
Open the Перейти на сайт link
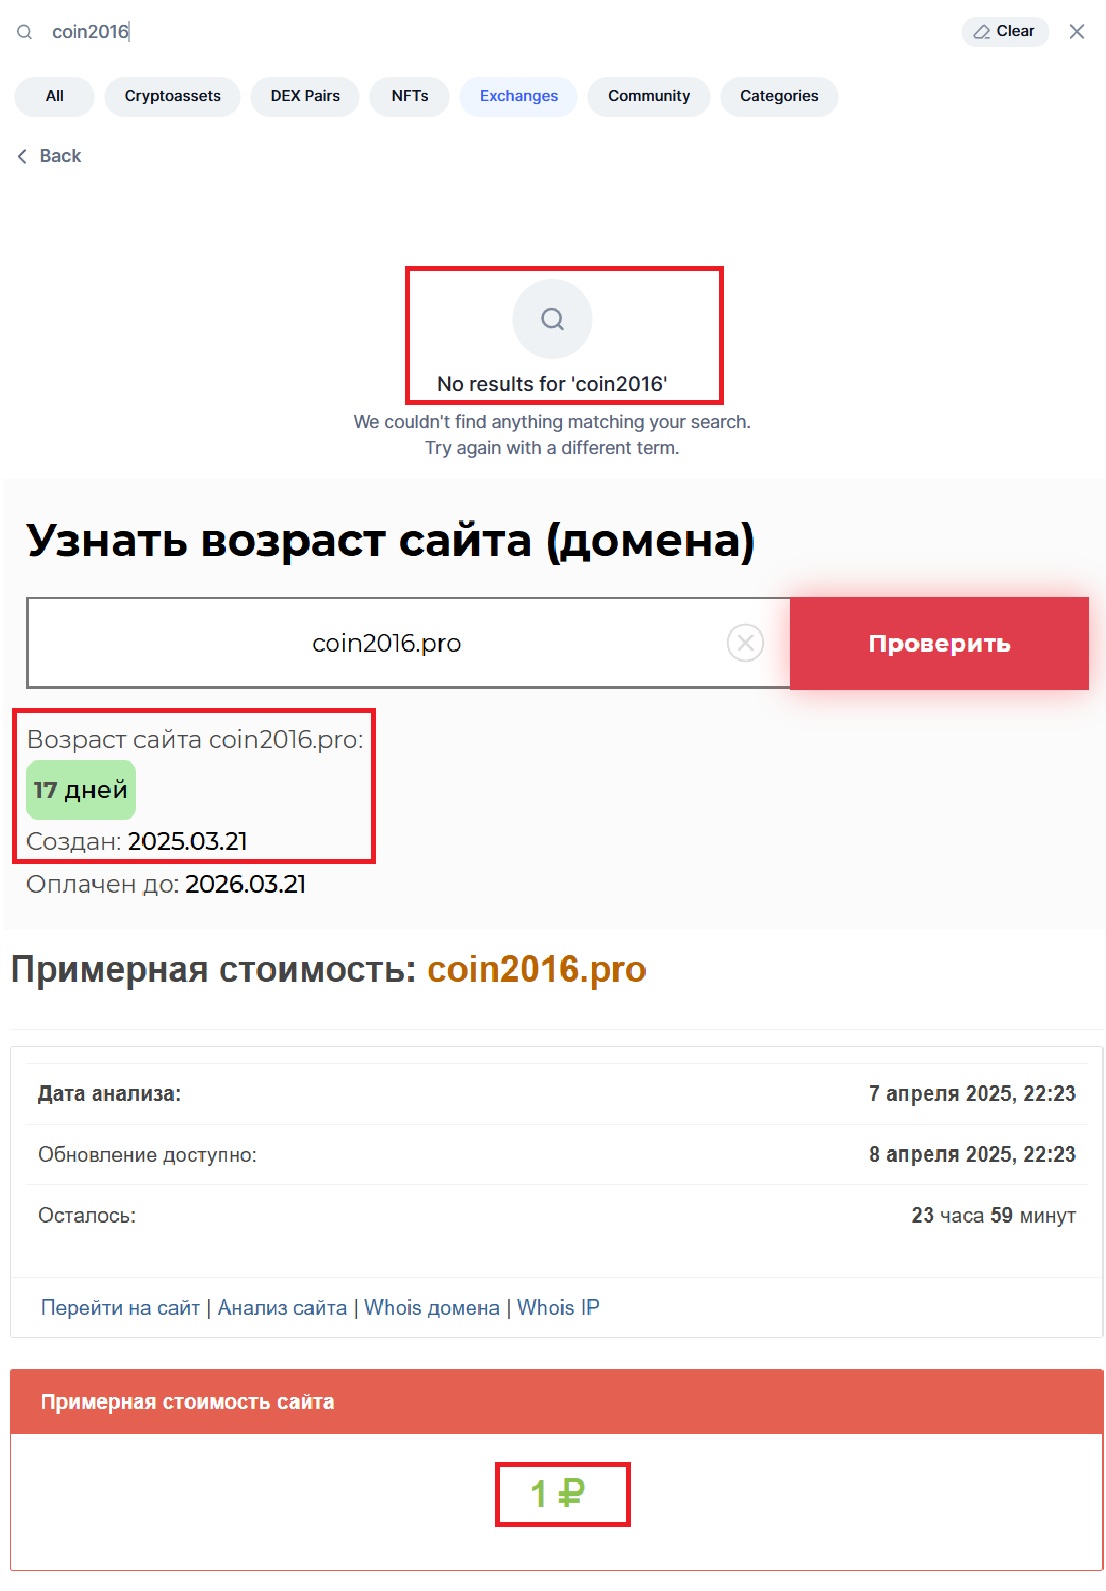point(120,1308)
